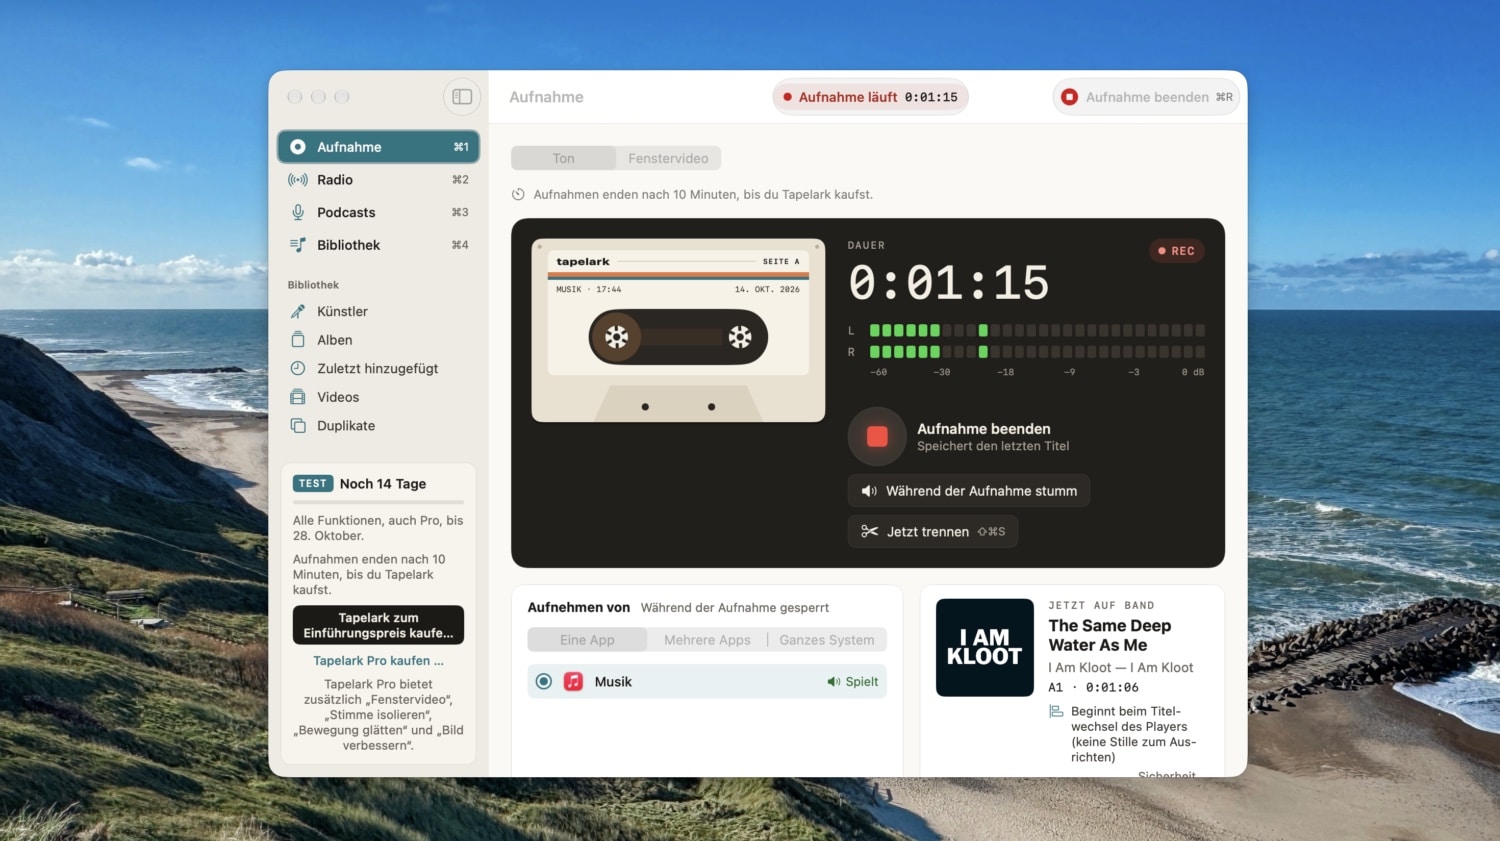Click the I AM KLOOT album cover
The image size is (1500, 841).
985,648
